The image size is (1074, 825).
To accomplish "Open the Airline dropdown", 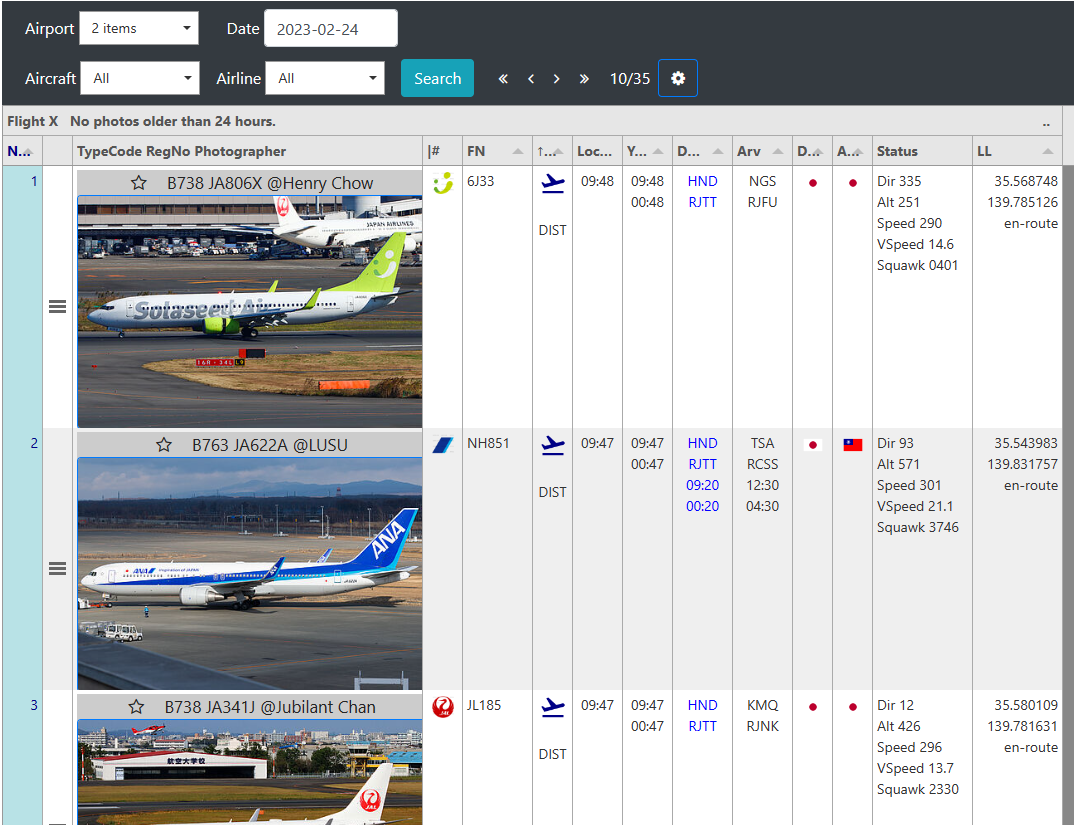I will 325,78.
